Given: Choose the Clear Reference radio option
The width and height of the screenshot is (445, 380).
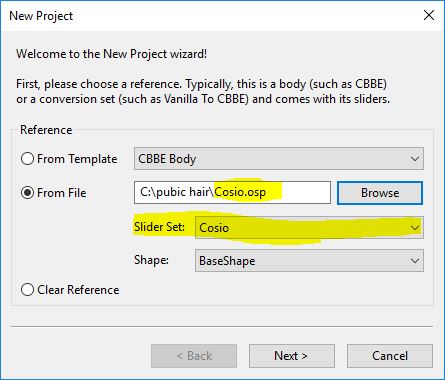Looking at the screenshot, I should click(27, 290).
